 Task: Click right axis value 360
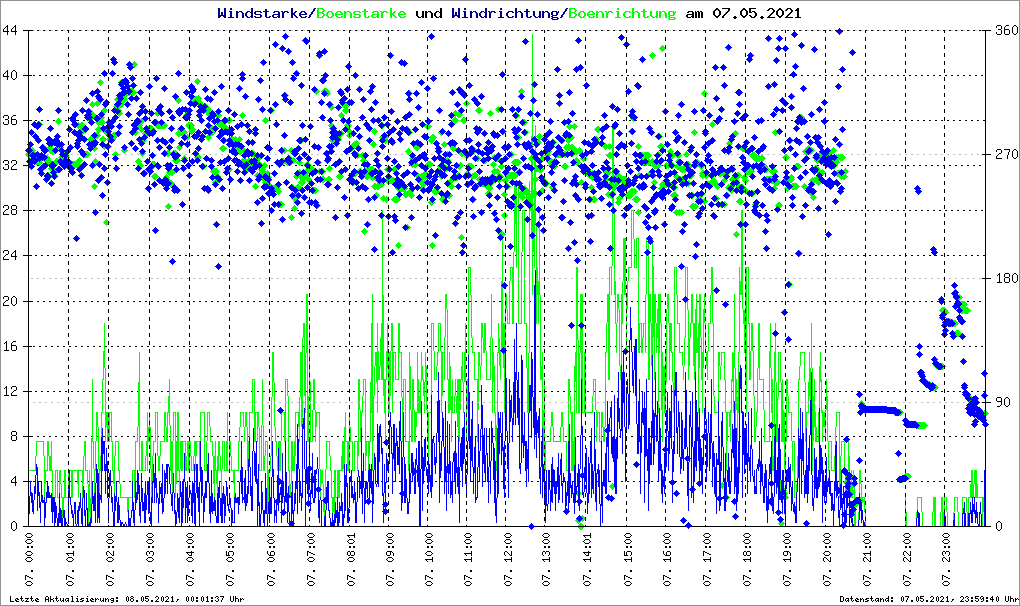(1007, 31)
